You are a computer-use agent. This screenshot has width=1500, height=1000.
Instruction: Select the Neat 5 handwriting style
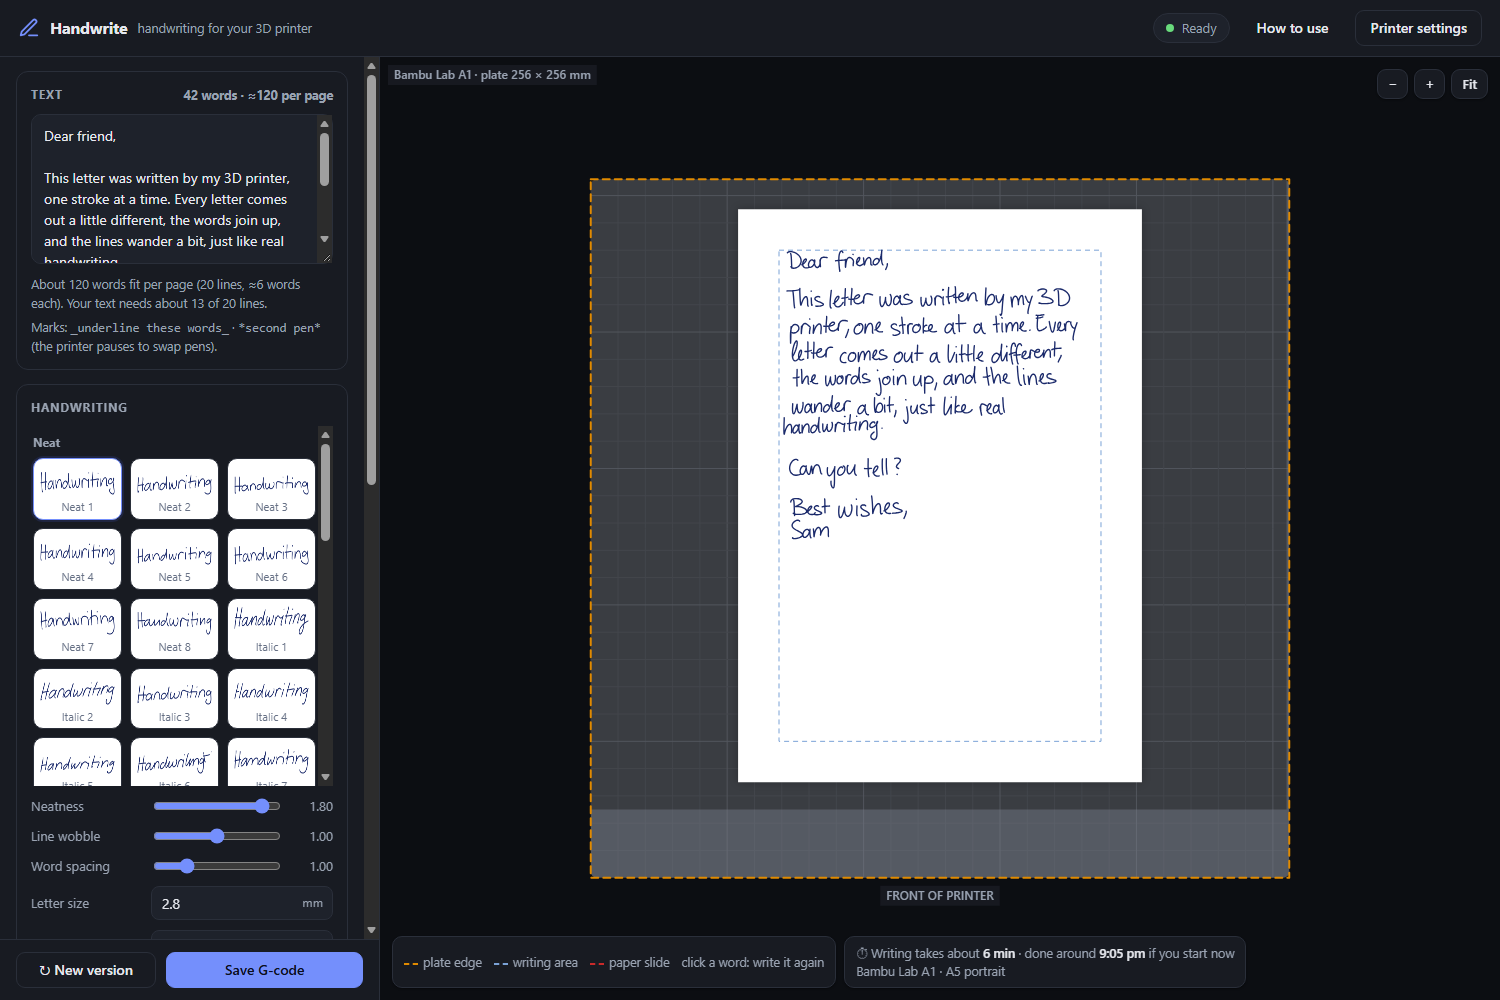coord(174,559)
